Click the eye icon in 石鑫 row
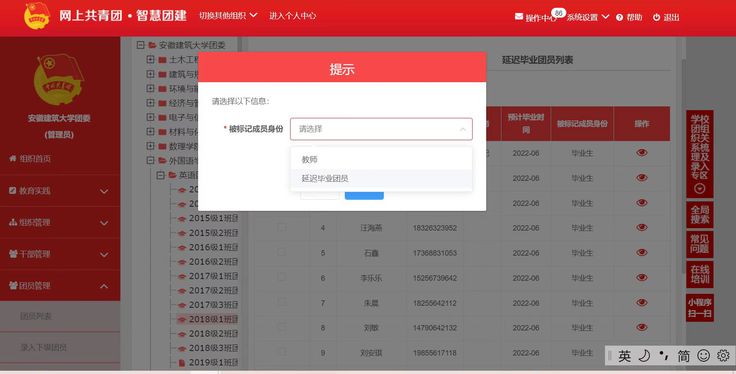 [x=642, y=252]
